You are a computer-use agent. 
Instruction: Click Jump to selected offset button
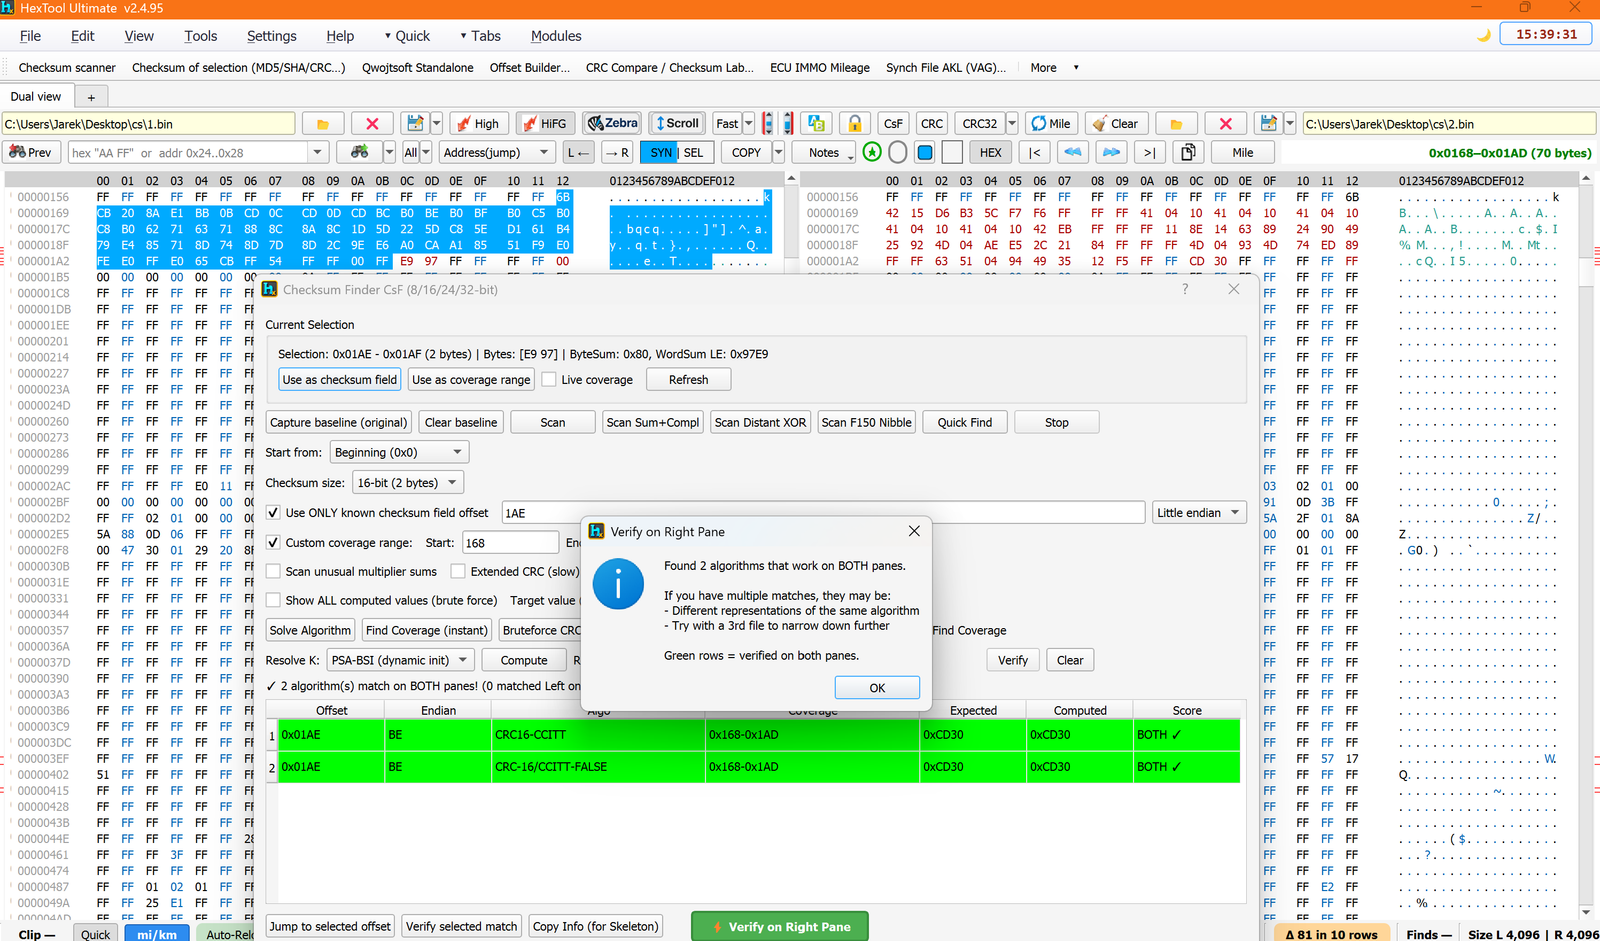click(330, 927)
